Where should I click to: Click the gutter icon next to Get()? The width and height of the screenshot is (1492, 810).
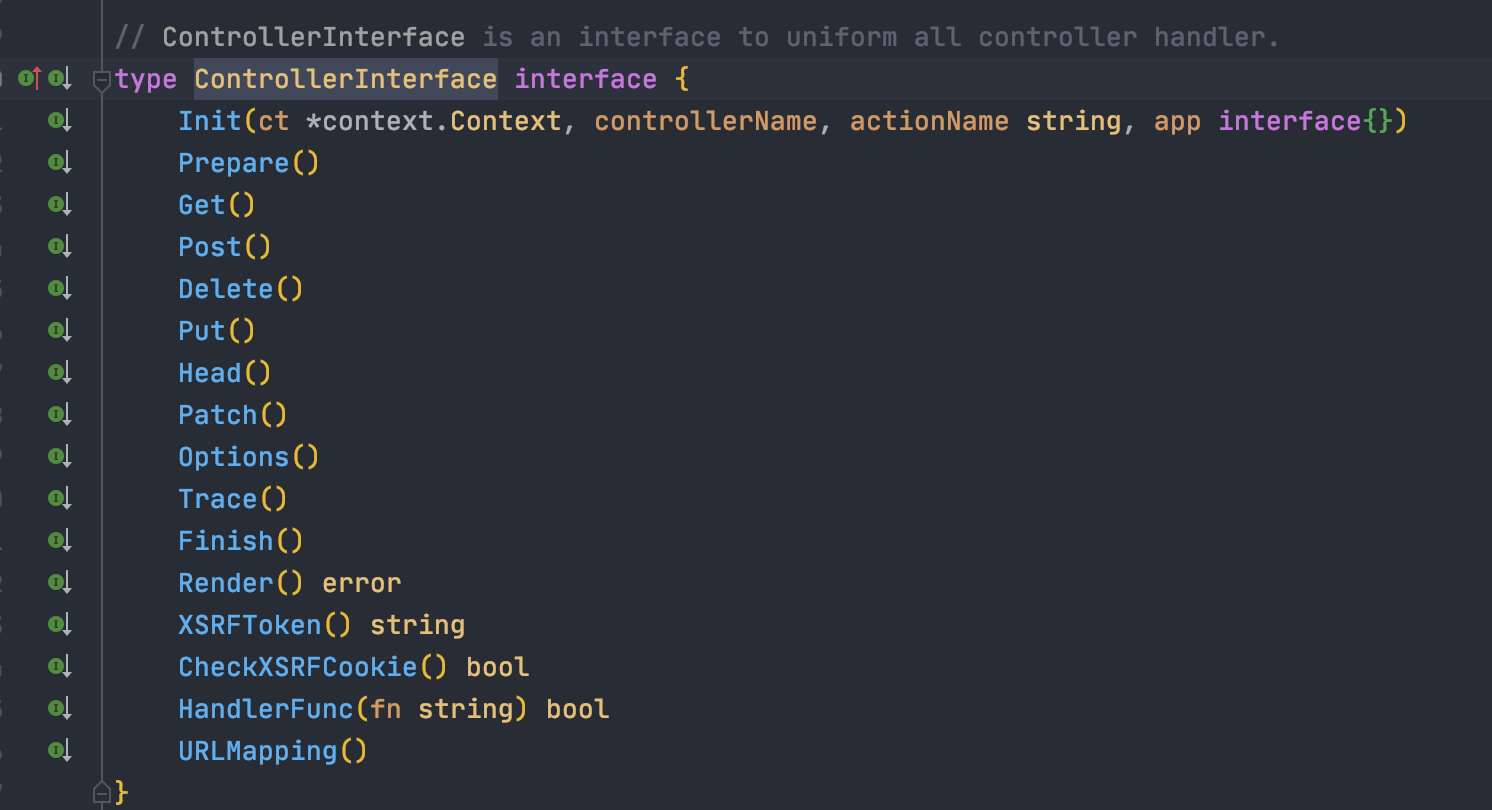coord(59,205)
